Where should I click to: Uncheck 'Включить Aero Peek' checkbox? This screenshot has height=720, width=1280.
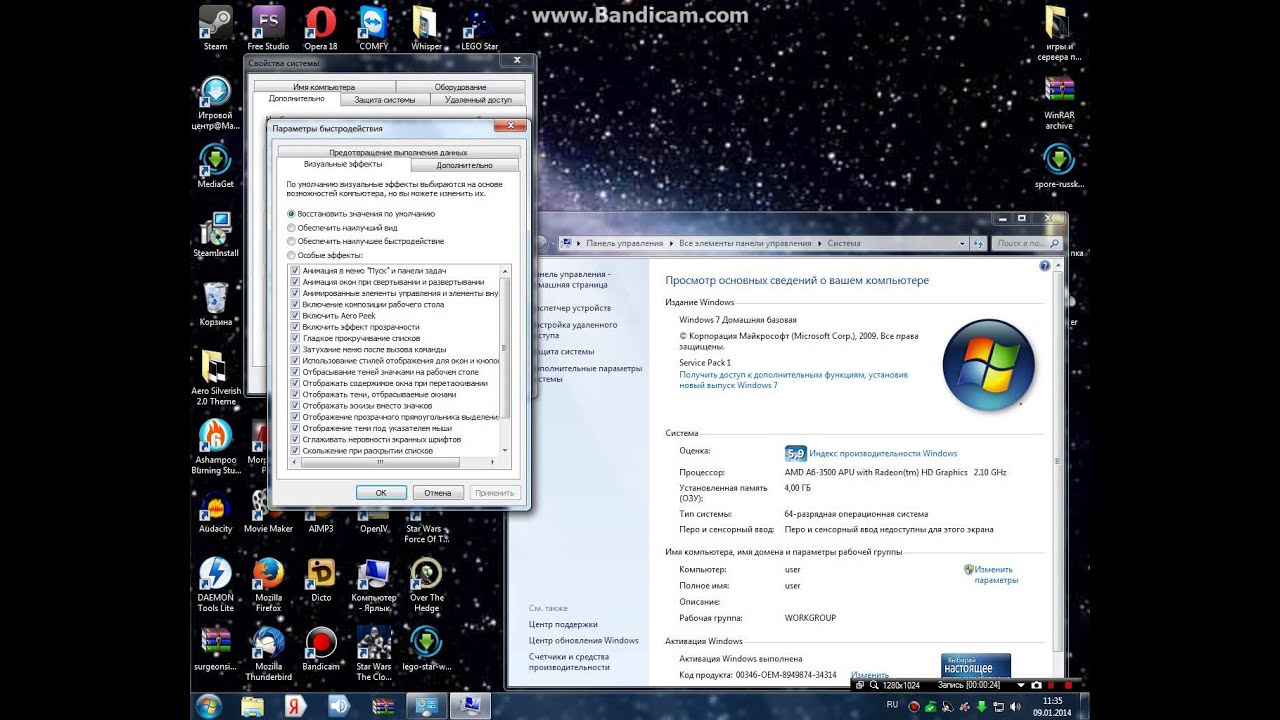295,316
